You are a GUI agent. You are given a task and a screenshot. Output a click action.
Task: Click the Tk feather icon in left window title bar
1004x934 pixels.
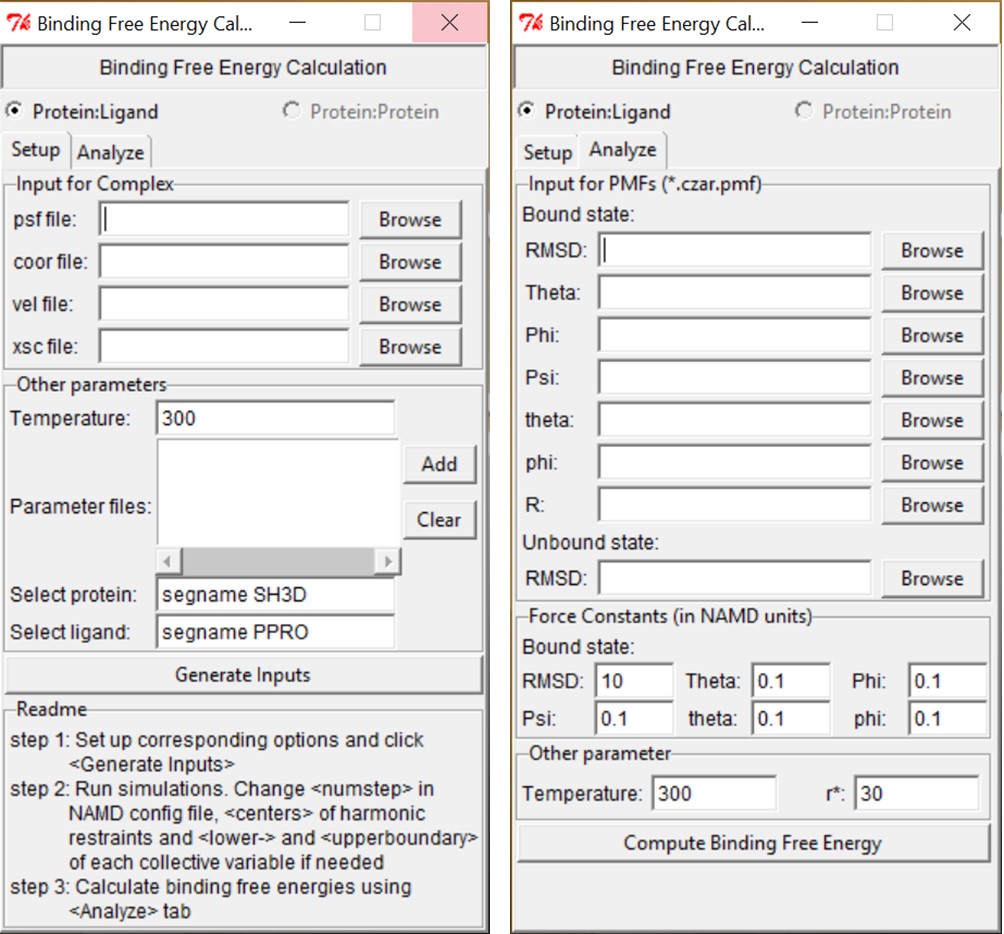[18, 24]
